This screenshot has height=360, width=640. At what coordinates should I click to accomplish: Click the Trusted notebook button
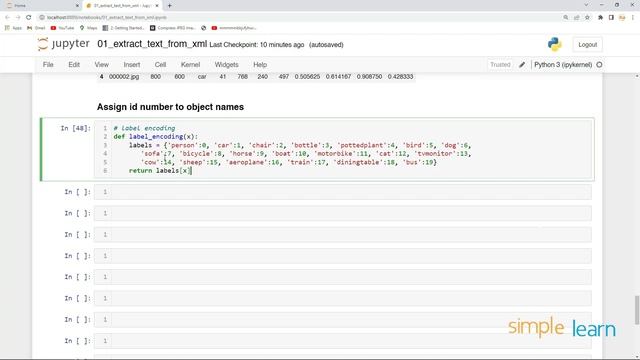500,64
